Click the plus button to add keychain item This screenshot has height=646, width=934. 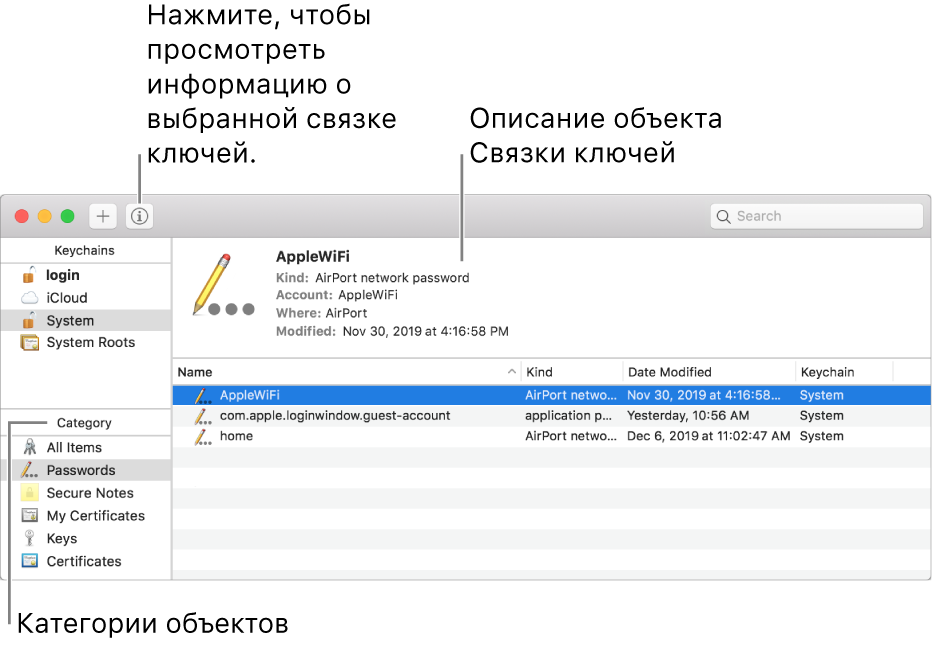tap(103, 216)
